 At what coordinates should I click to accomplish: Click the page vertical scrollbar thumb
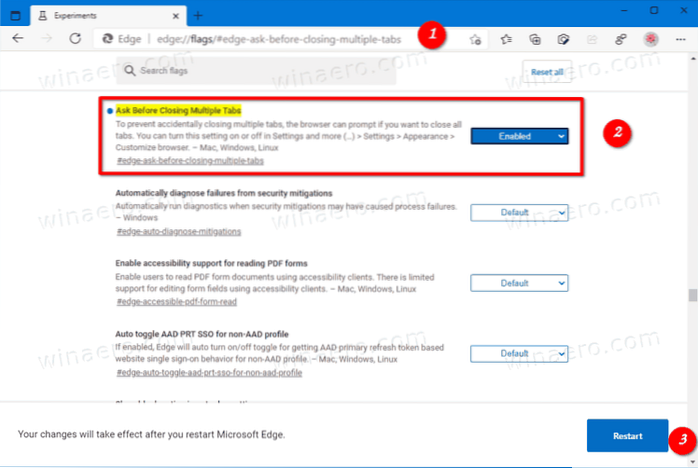[690, 296]
